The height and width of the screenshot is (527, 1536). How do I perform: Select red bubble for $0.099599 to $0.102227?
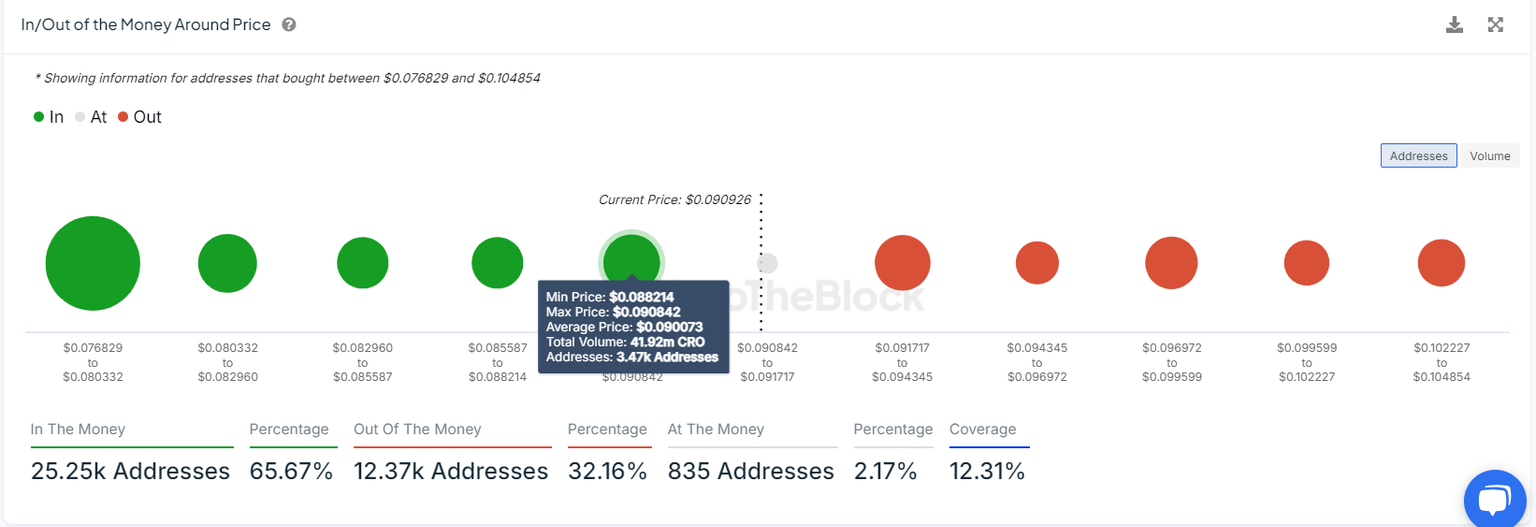coord(1306,264)
